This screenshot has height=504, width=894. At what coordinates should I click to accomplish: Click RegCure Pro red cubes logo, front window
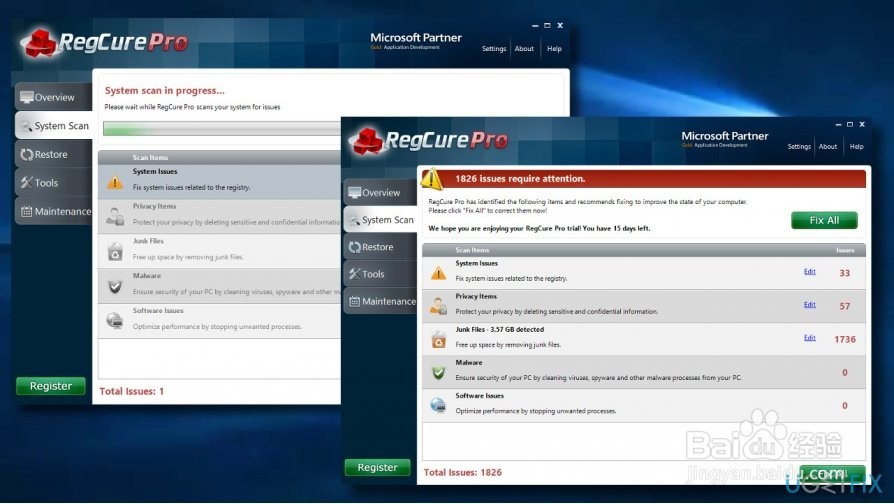click(x=366, y=141)
